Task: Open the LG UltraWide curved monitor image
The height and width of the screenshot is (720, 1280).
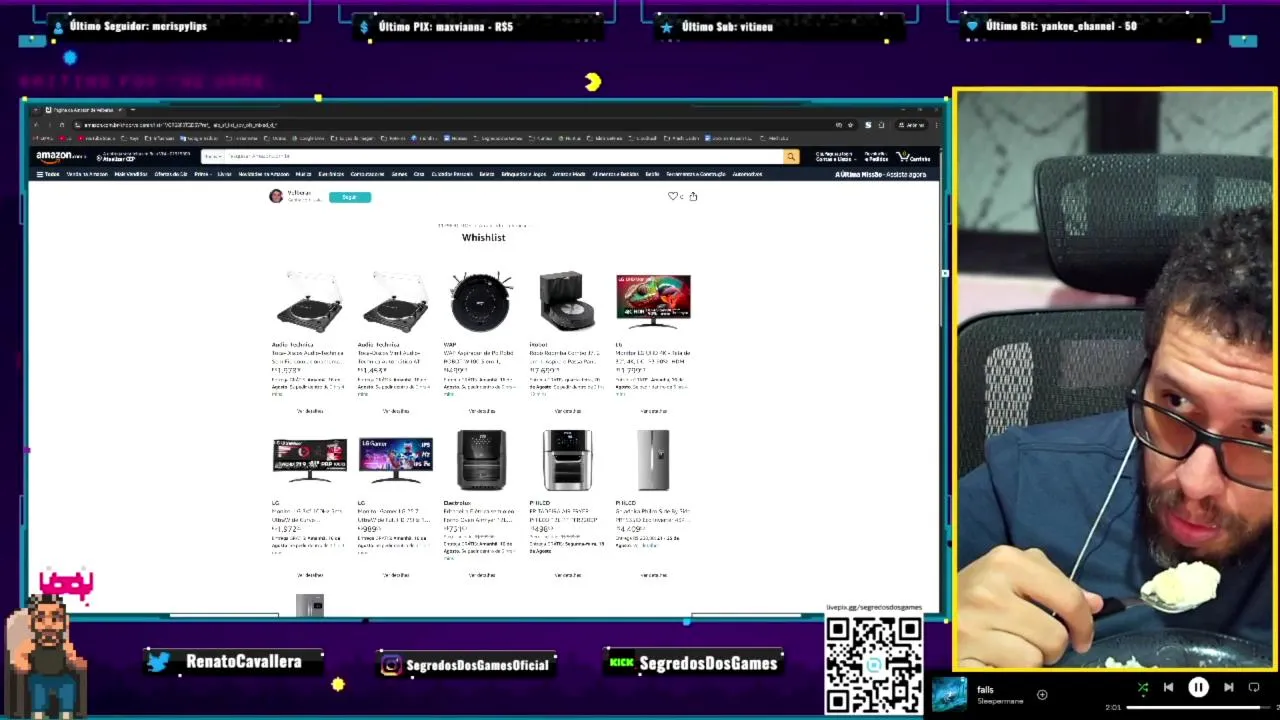Action: tap(310, 460)
